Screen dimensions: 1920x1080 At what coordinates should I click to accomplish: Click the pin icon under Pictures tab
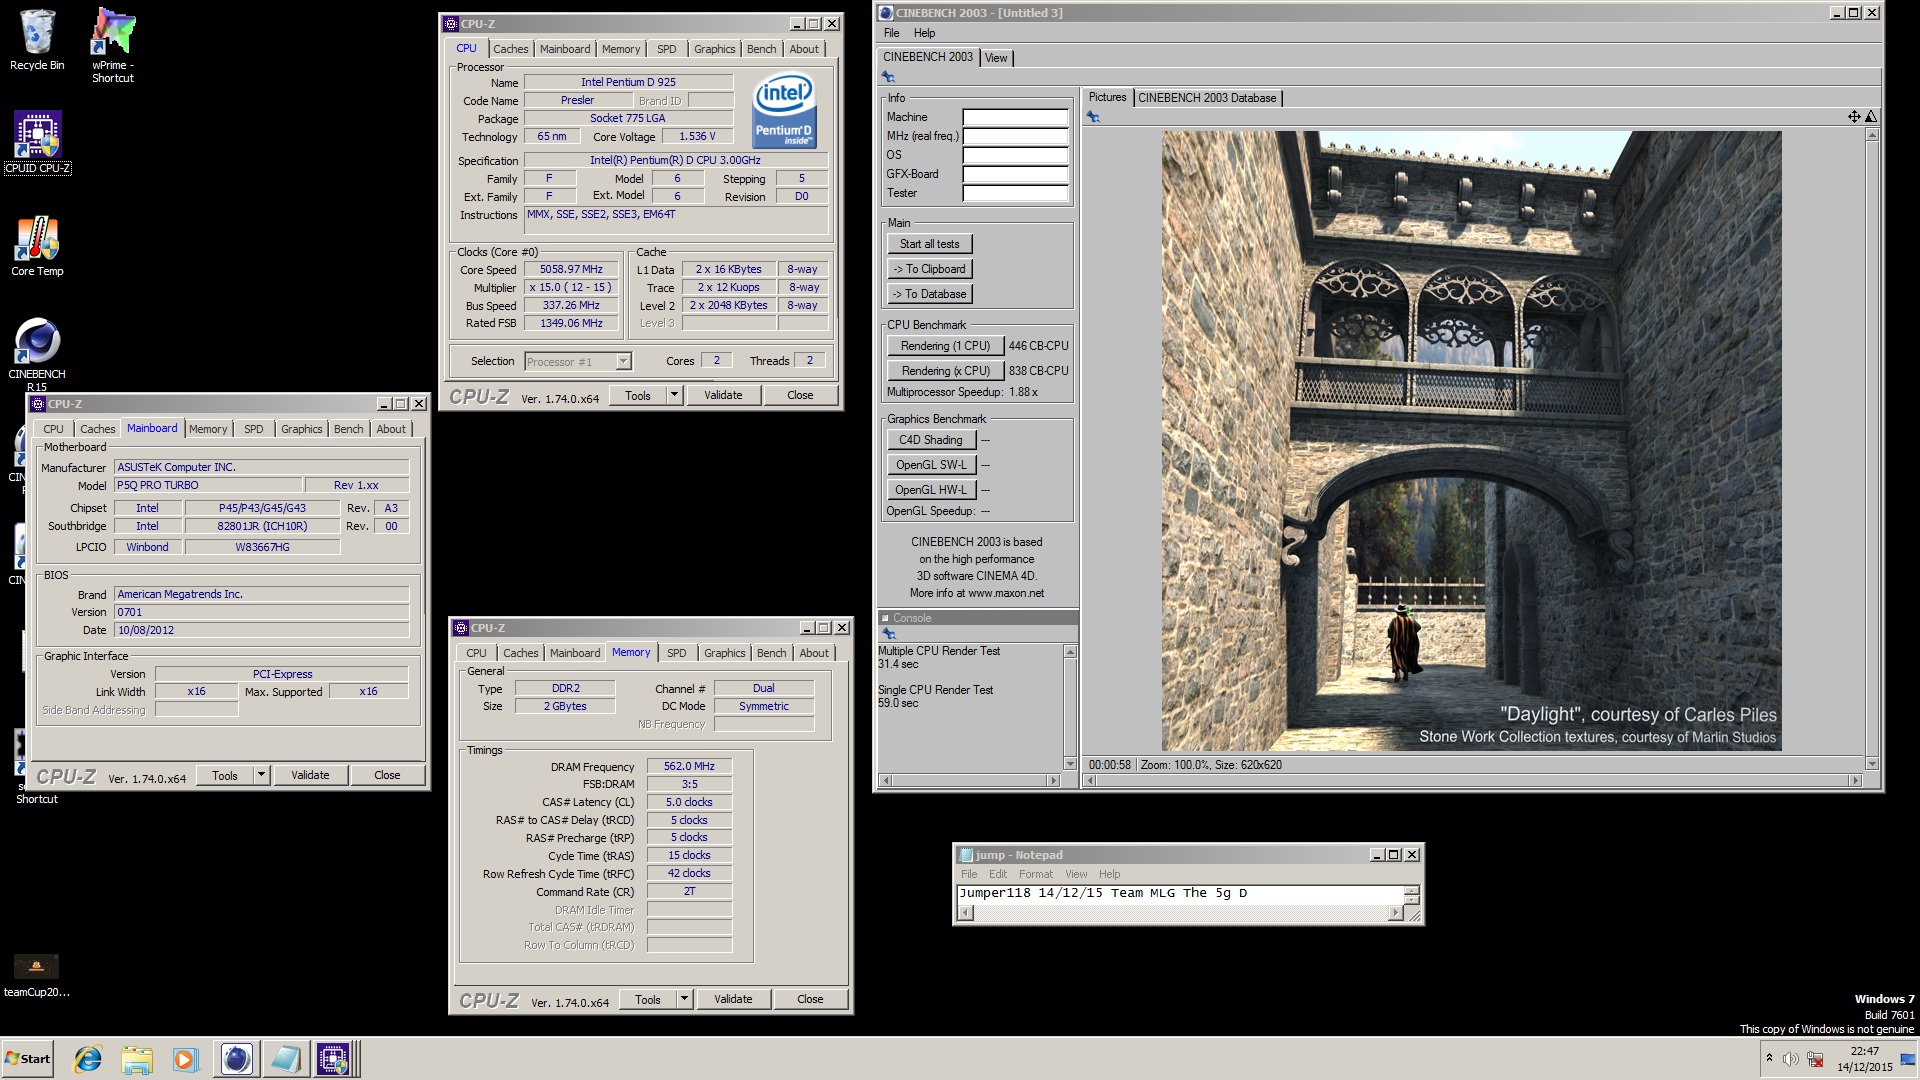[x=1093, y=117]
